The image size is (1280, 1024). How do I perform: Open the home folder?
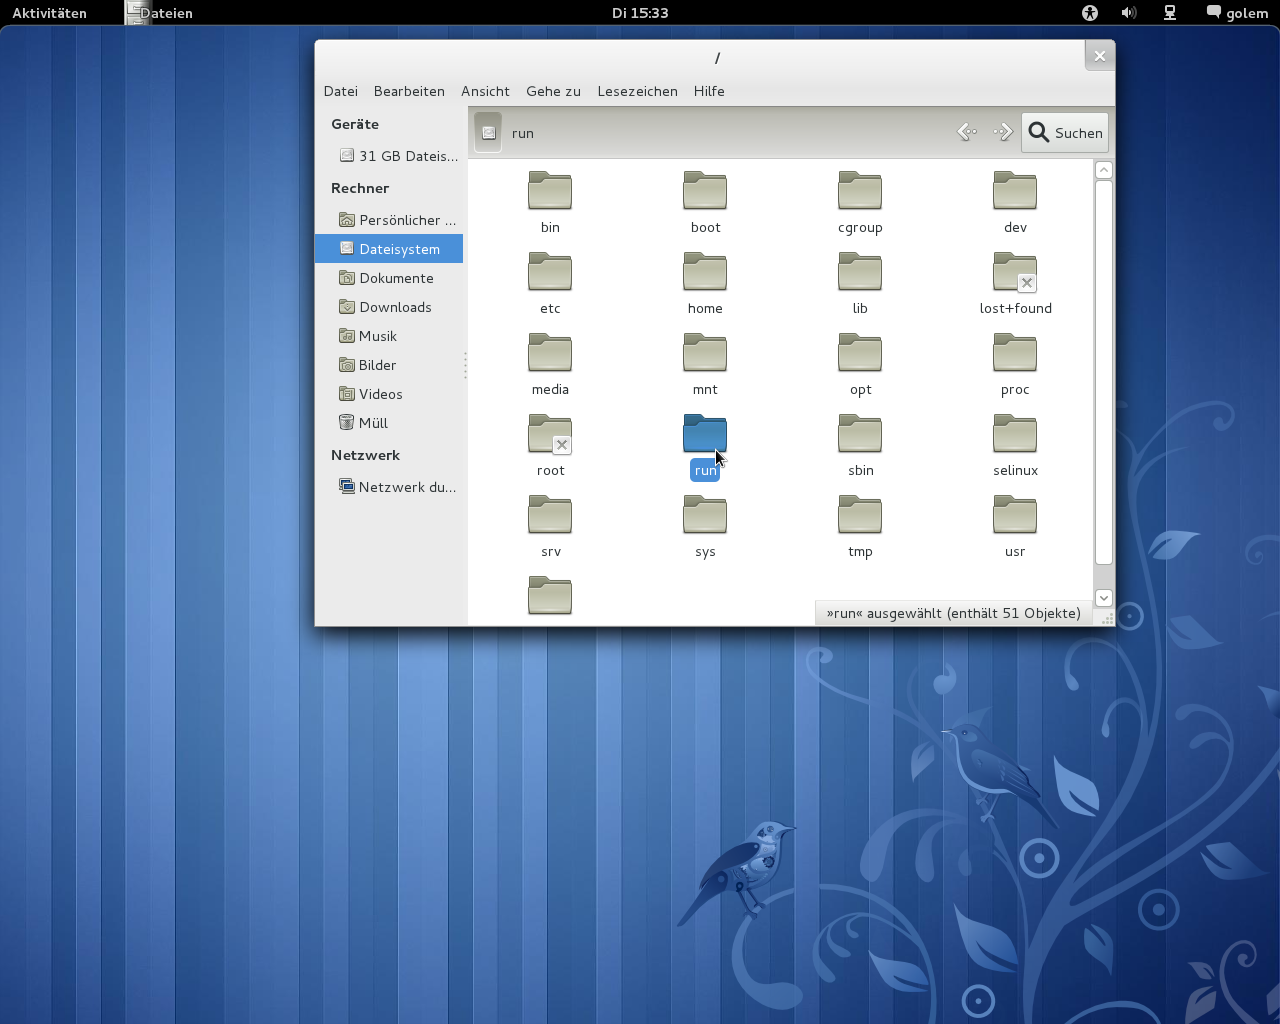(x=705, y=272)
